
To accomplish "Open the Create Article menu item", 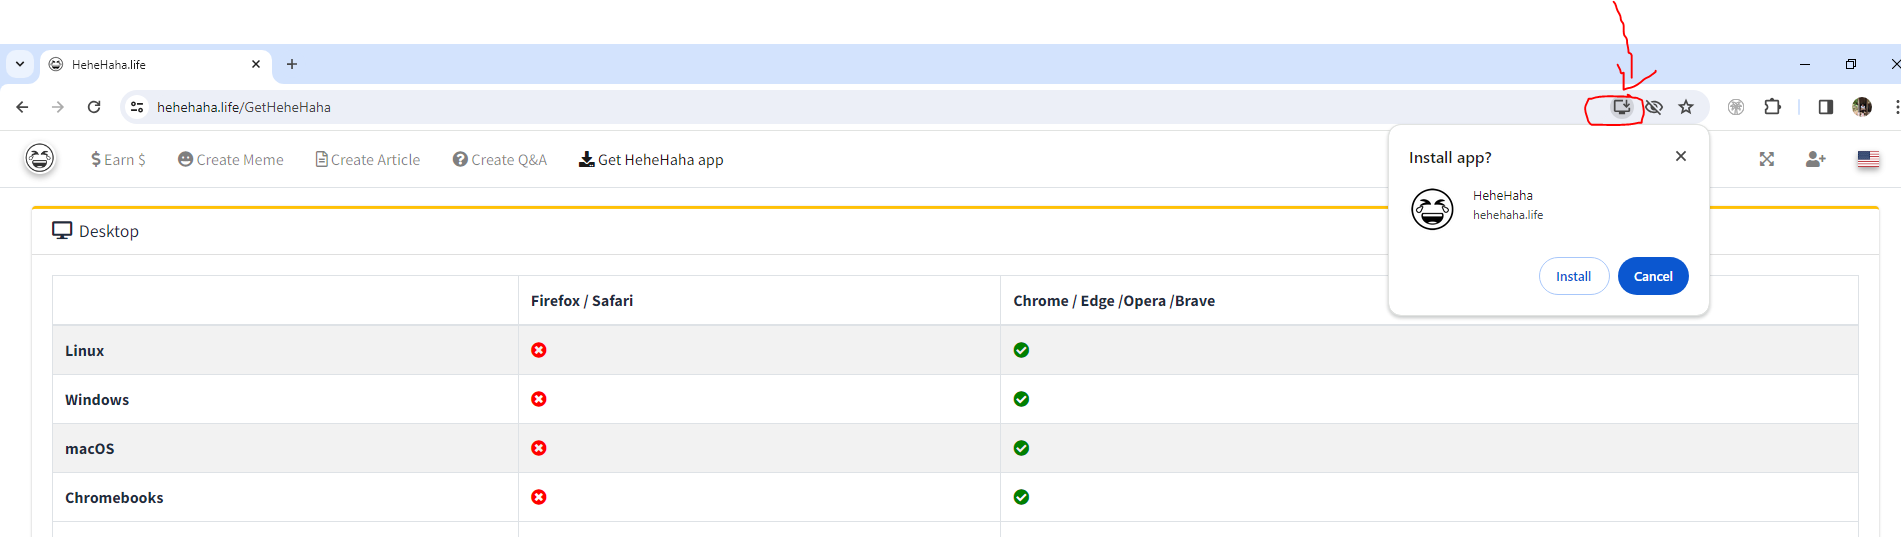I will click(368, 160).
